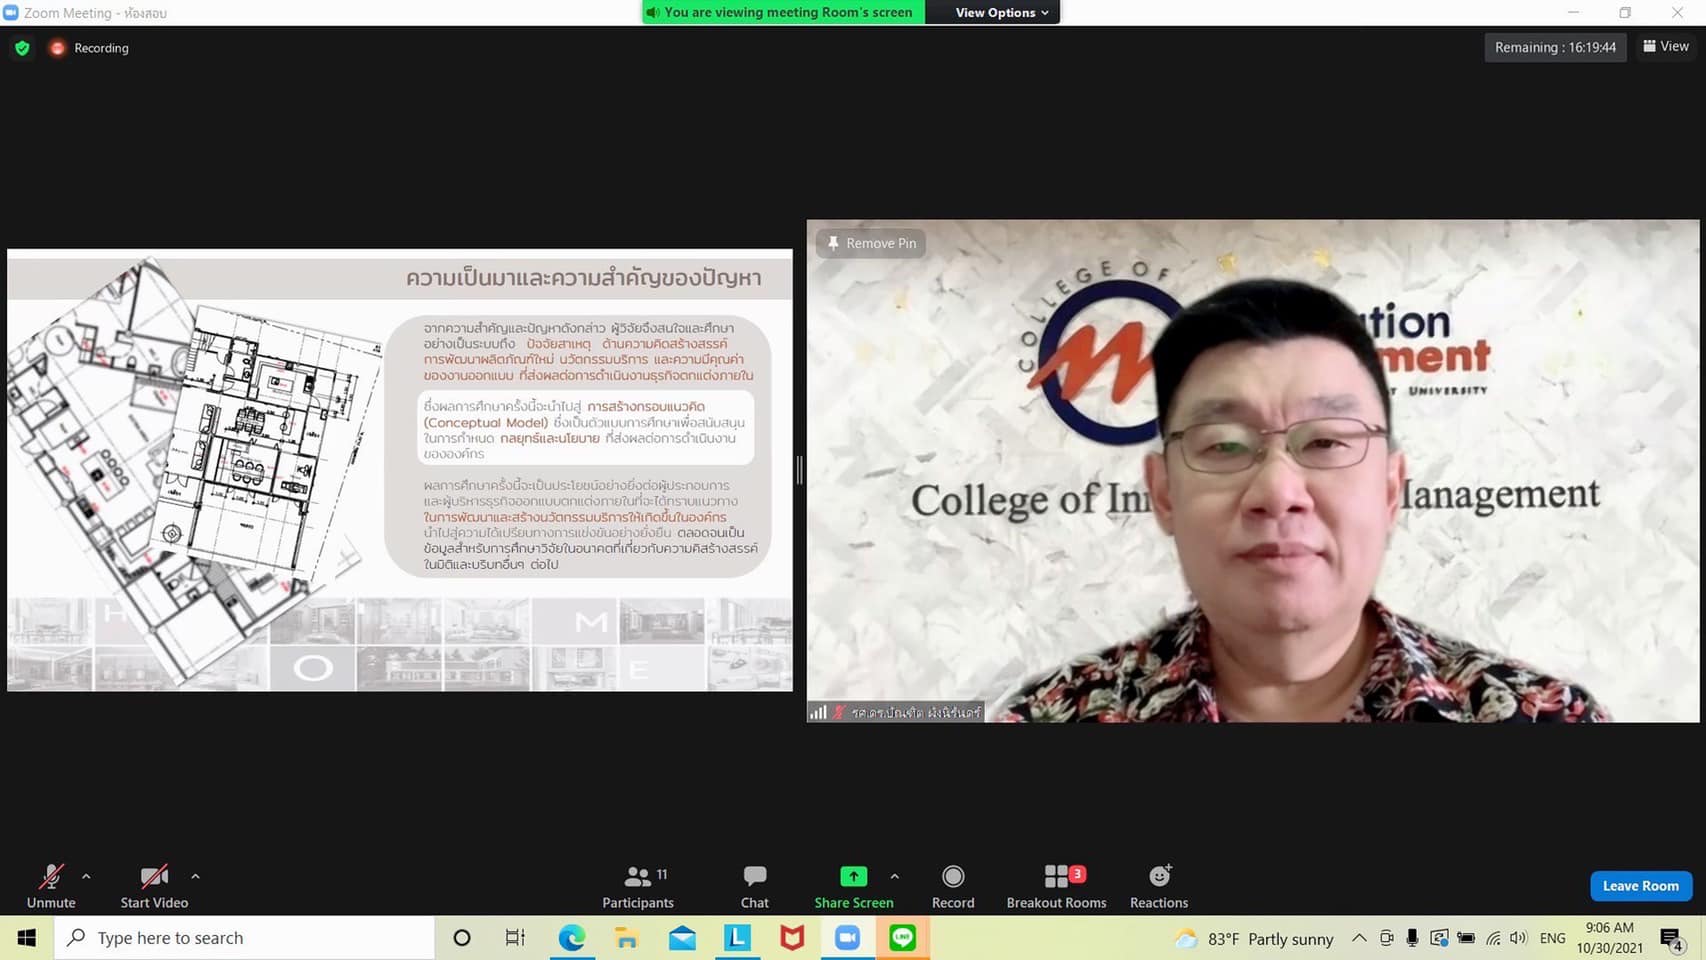Click Remove Pin on the video
1706x960 pixels.
[871, 243]
